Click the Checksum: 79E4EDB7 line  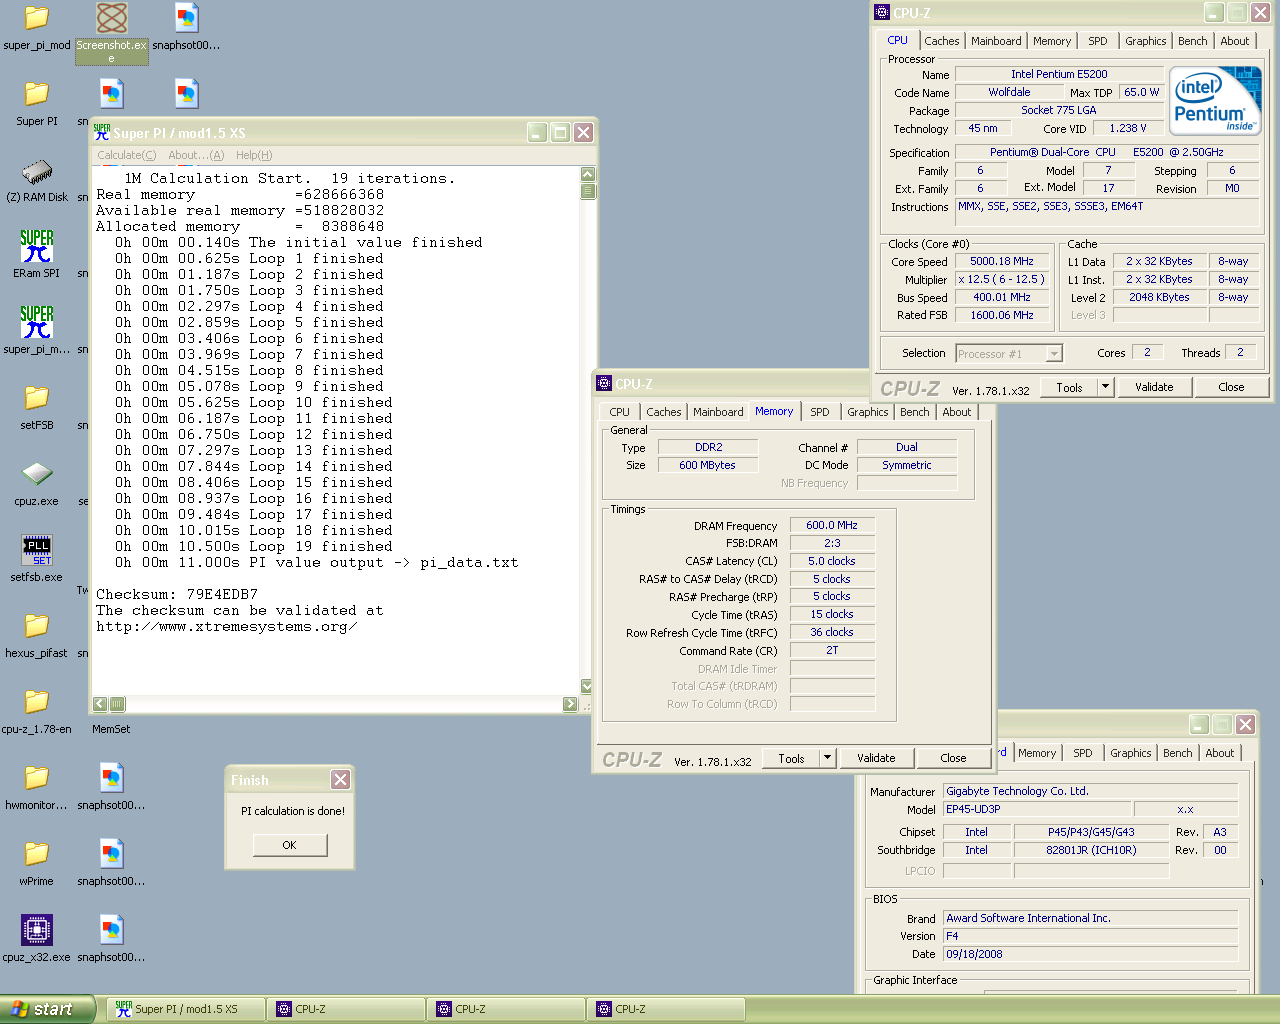(177, 594)
